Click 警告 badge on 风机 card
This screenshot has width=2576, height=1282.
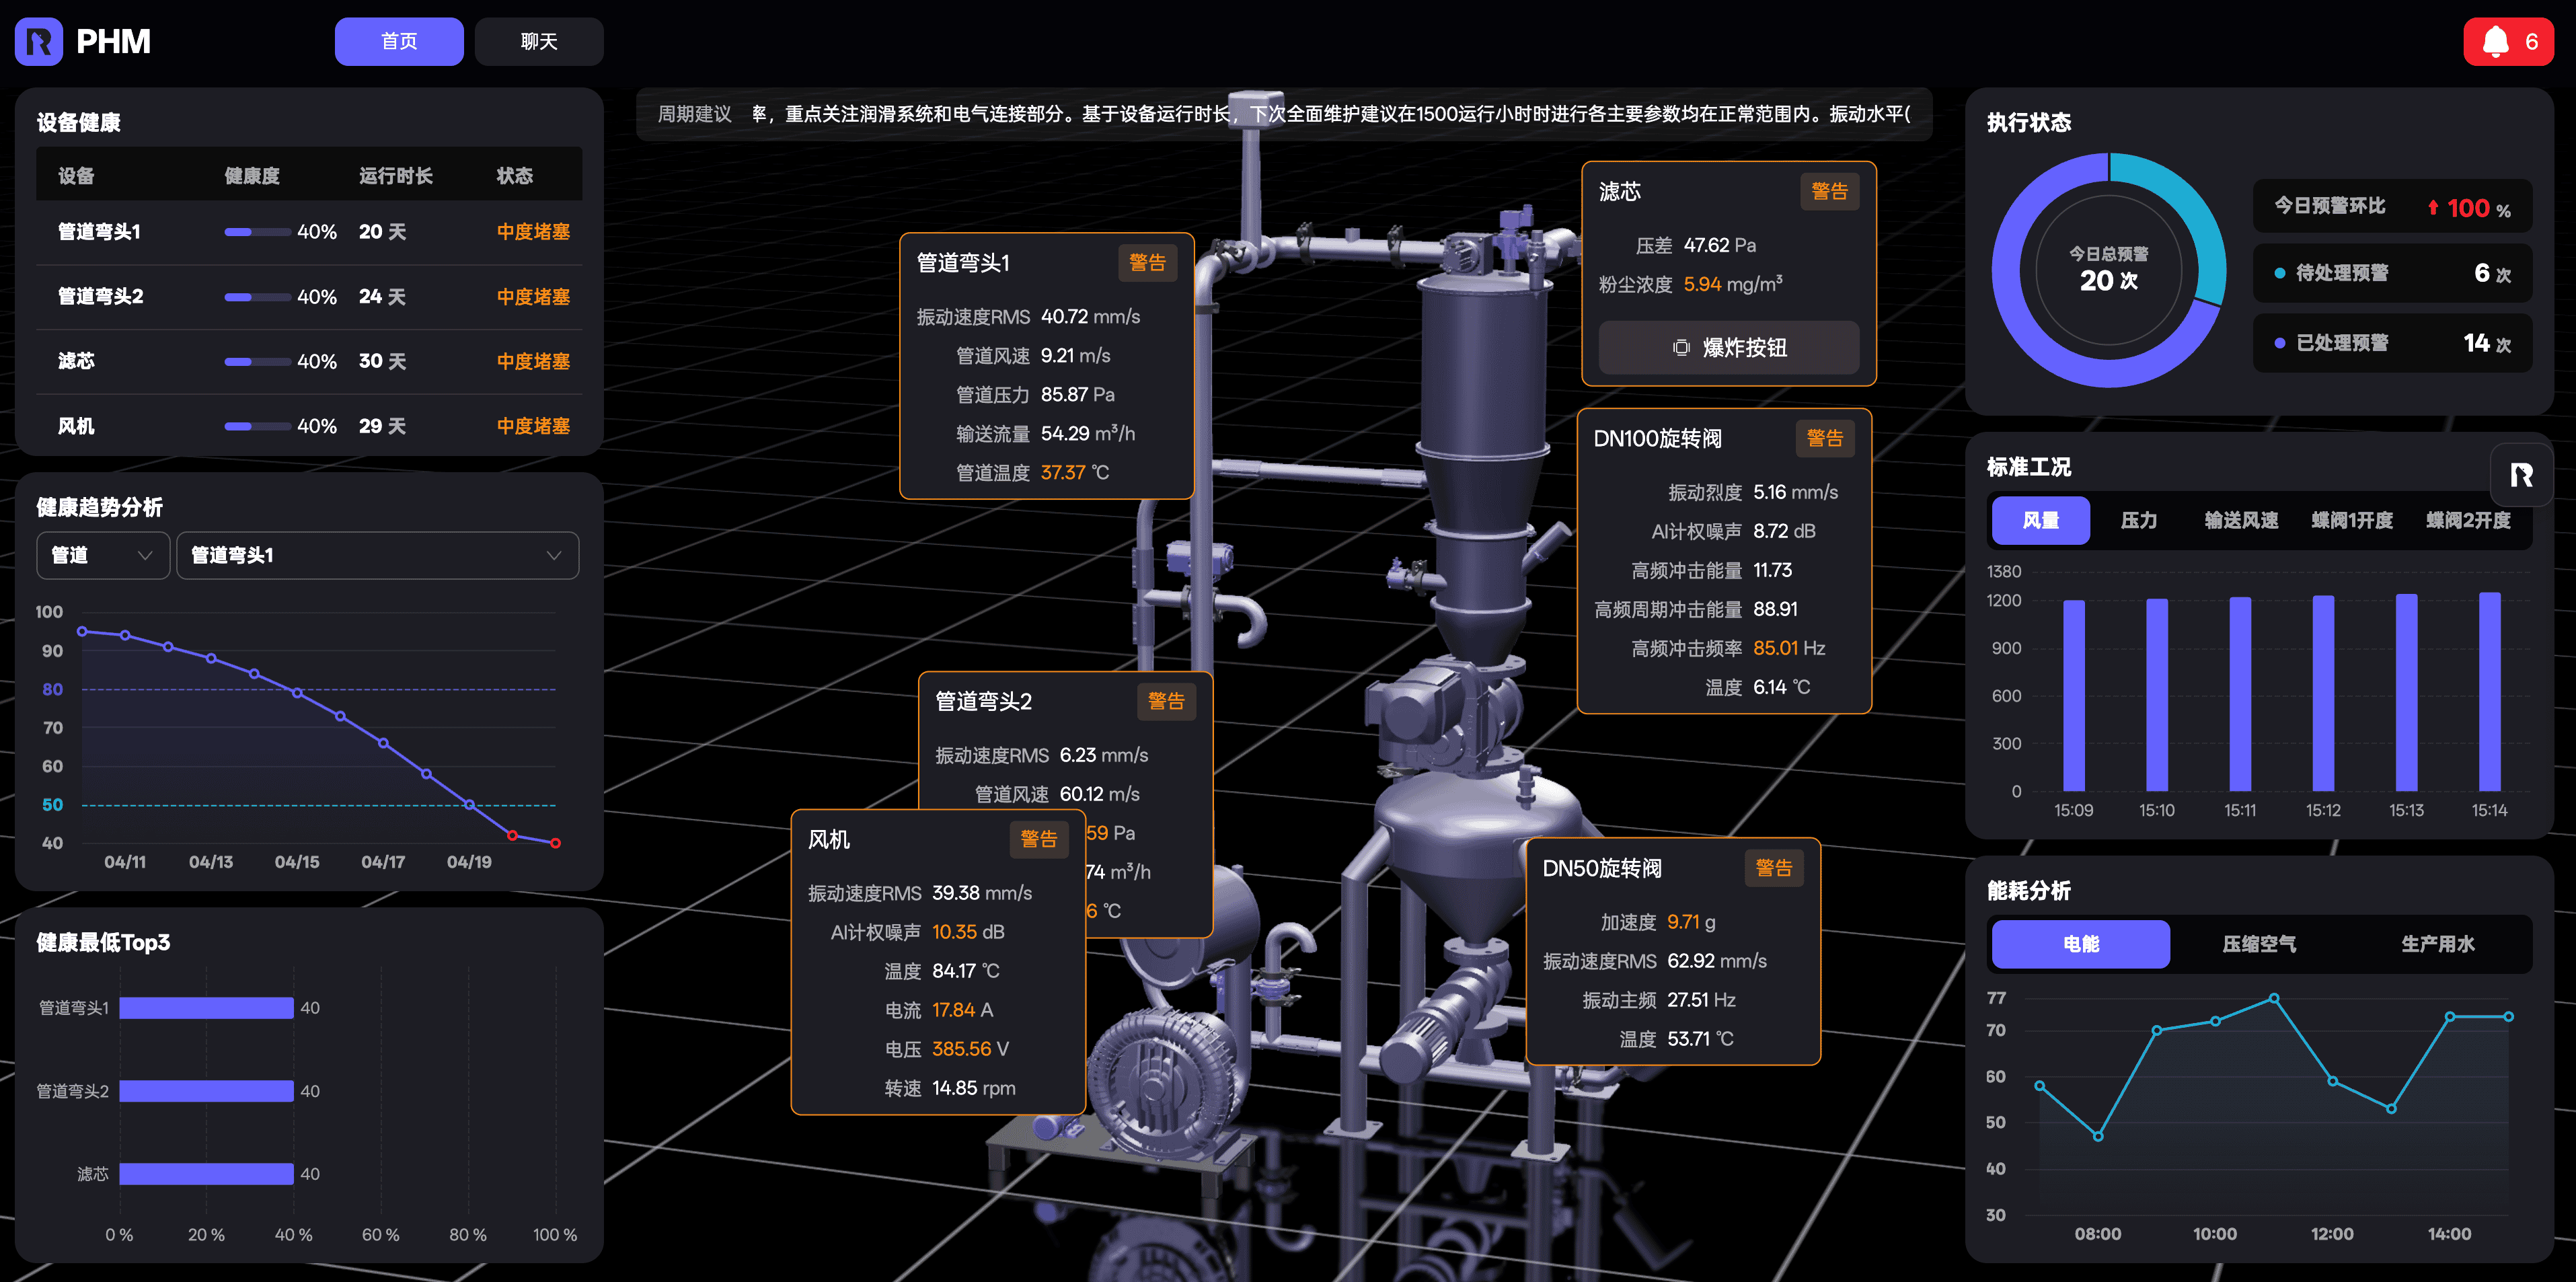click(x=1038, y=839)
